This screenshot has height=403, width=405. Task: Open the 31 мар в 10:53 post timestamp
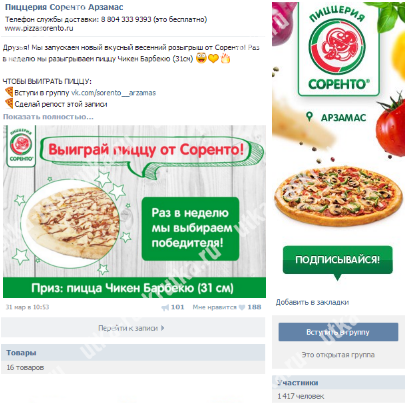pos(27,307)
